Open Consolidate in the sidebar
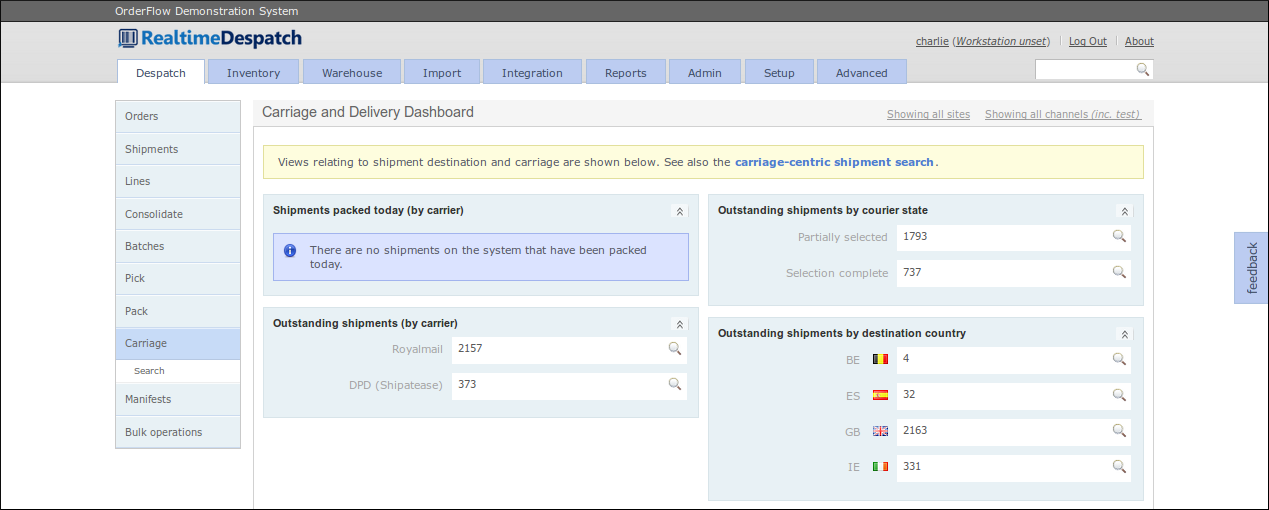The image size is (1269, 510). click(x=178, y=214)
